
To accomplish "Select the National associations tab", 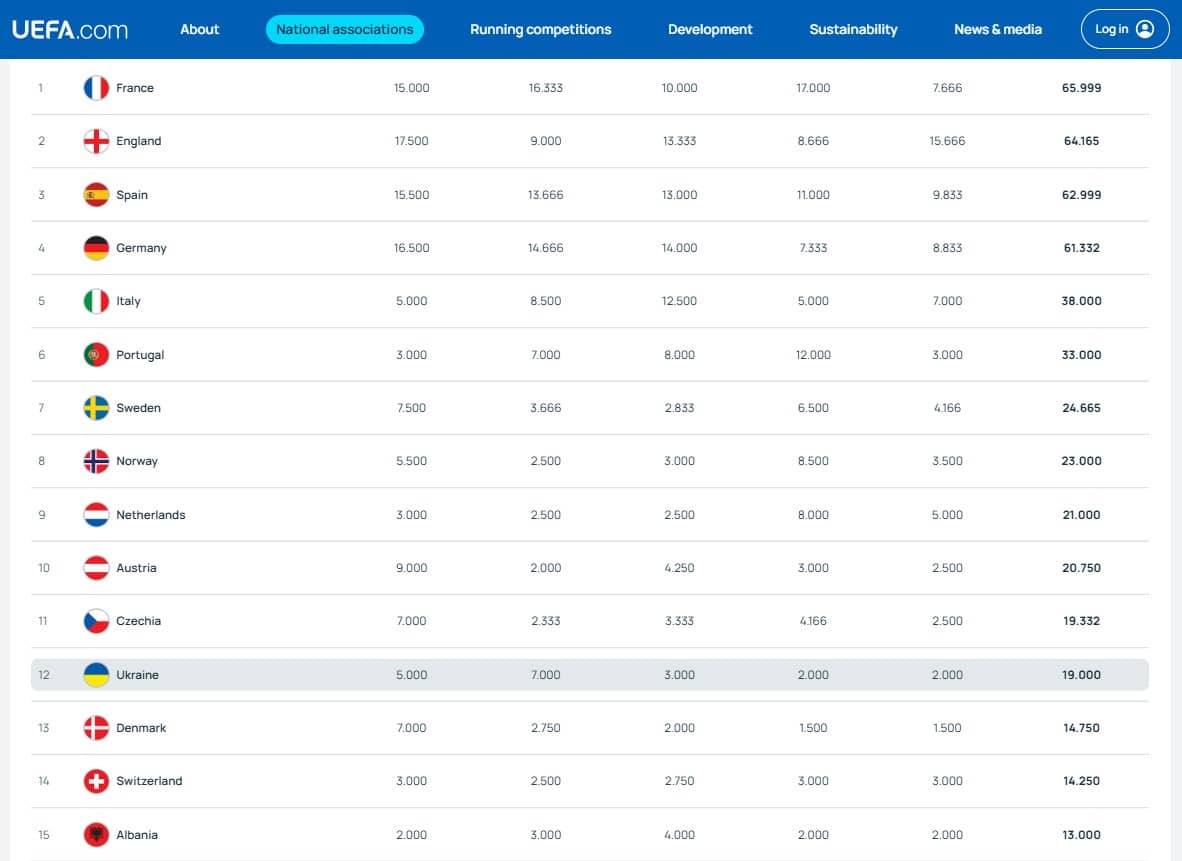I will [344, 29].
